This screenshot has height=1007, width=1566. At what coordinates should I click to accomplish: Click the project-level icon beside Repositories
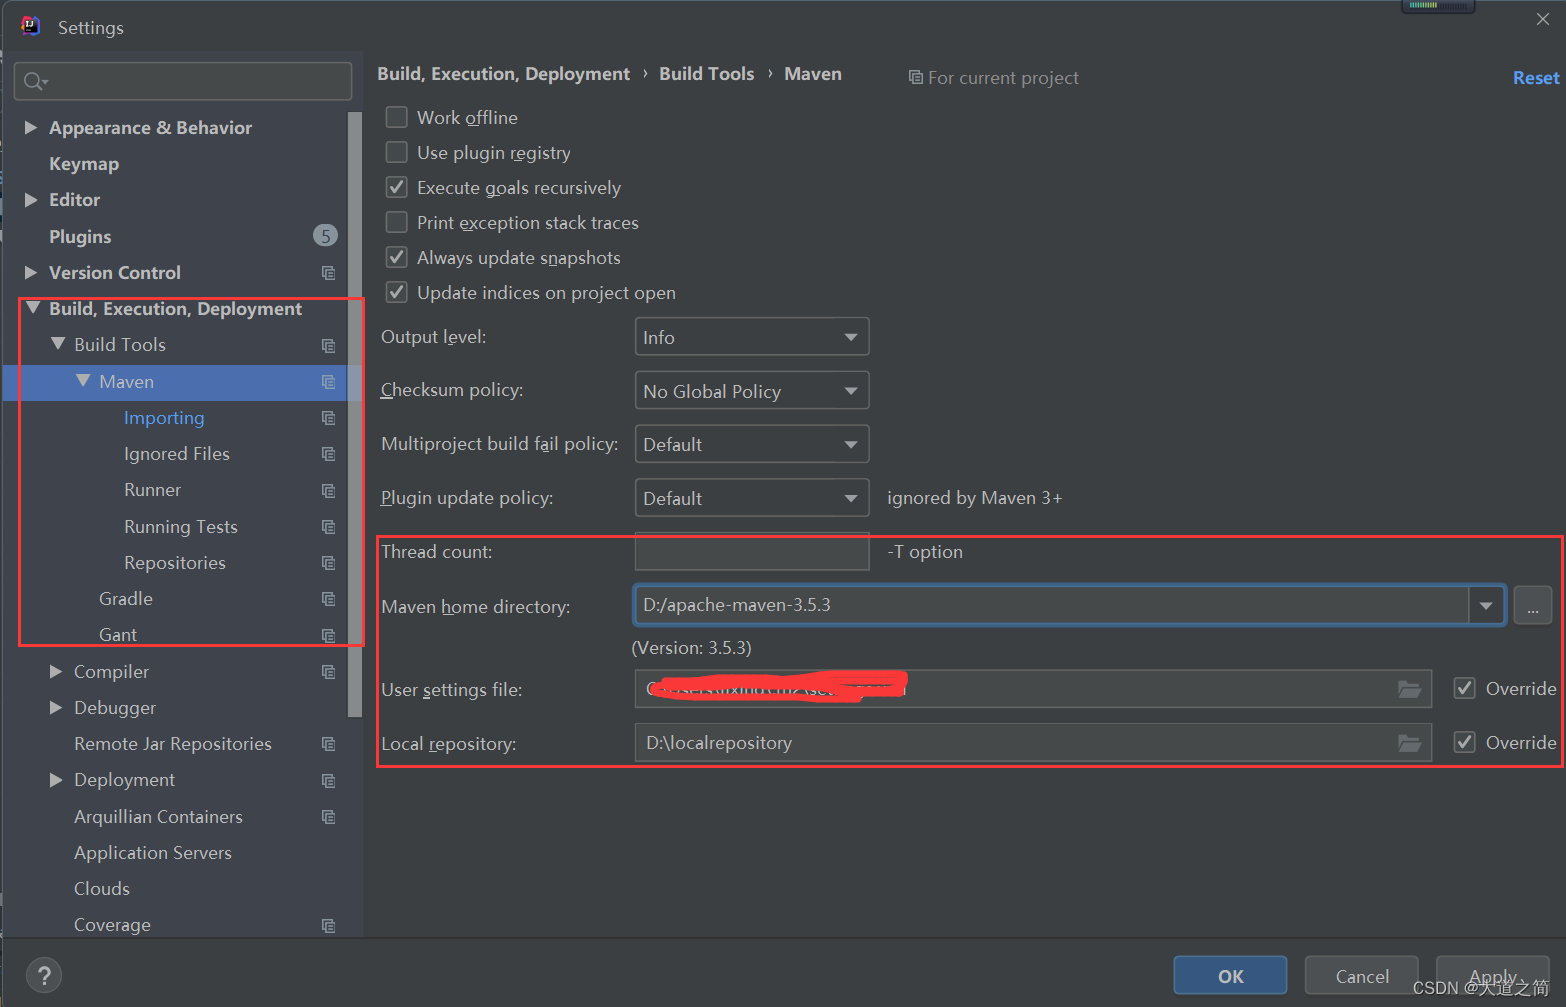click(328, 563)
